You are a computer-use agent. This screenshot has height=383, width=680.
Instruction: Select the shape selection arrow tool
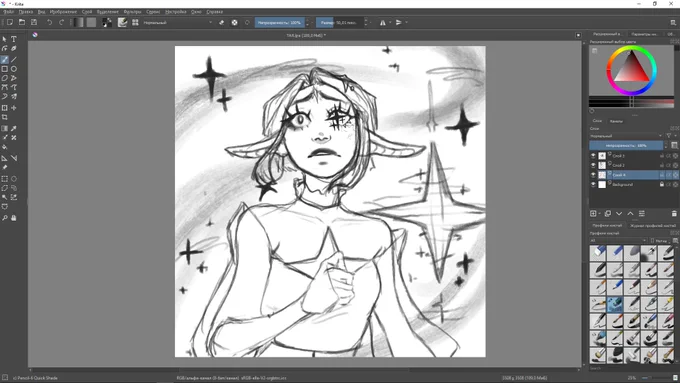(4, 39)
